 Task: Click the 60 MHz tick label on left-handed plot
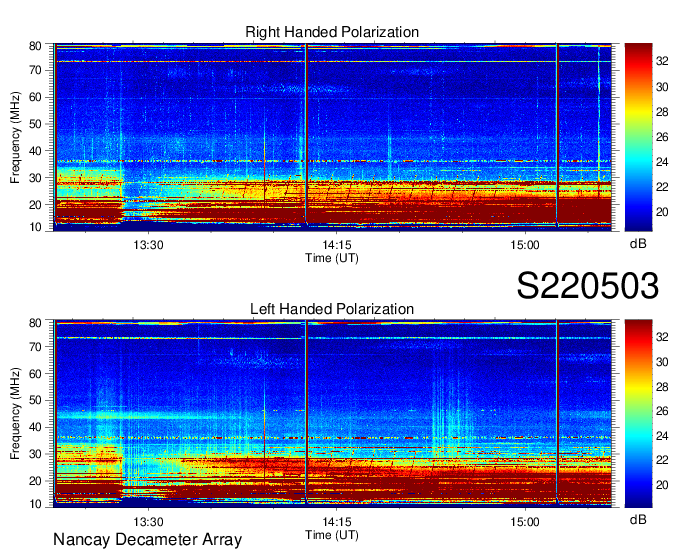click(x=35, y=374)
